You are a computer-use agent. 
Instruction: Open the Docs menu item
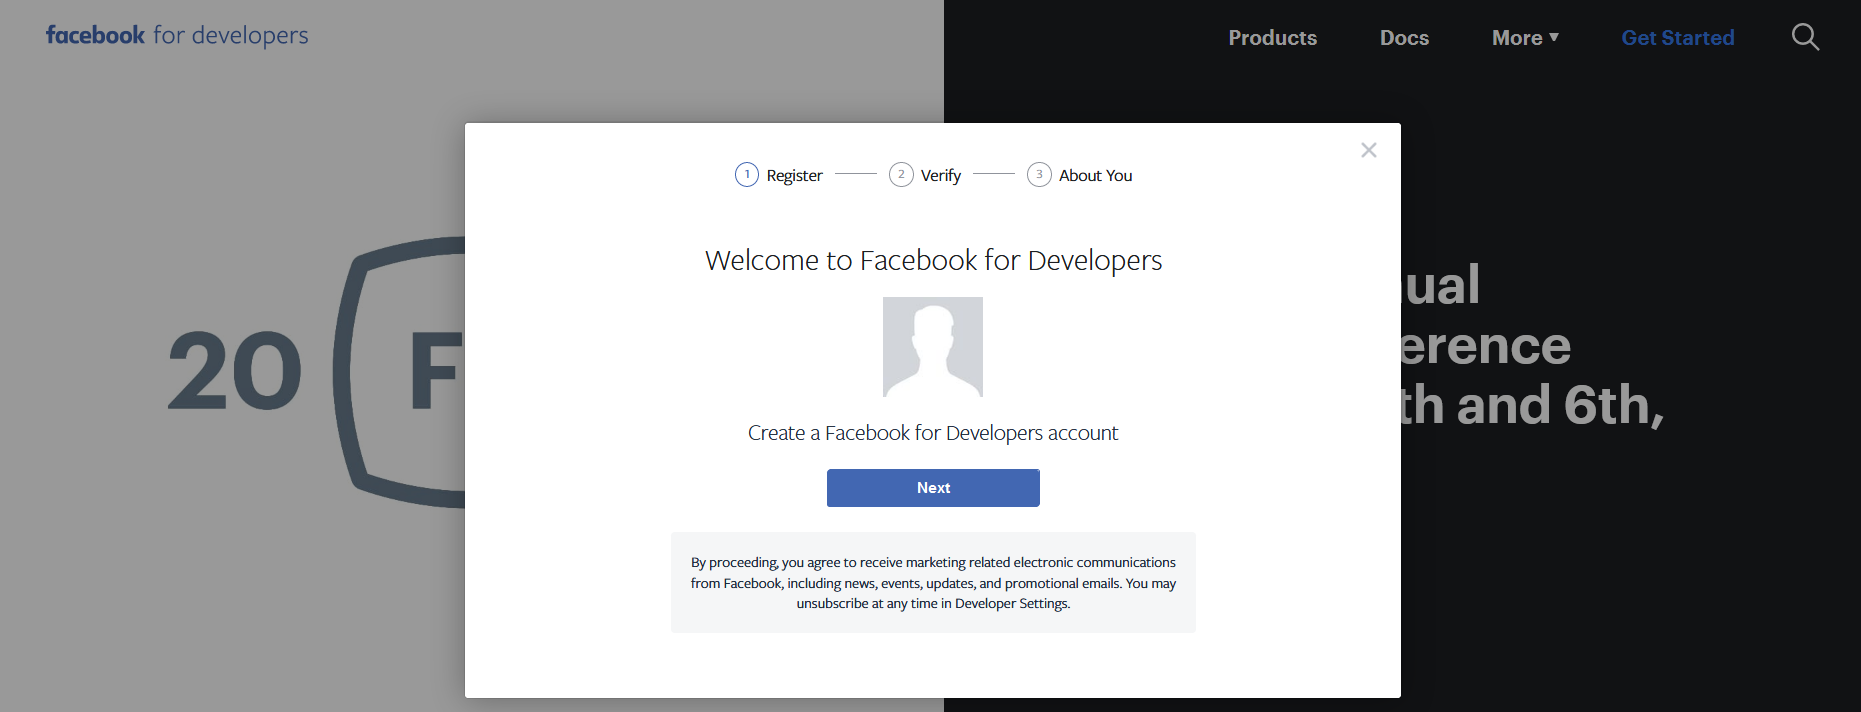(1404, 38)
